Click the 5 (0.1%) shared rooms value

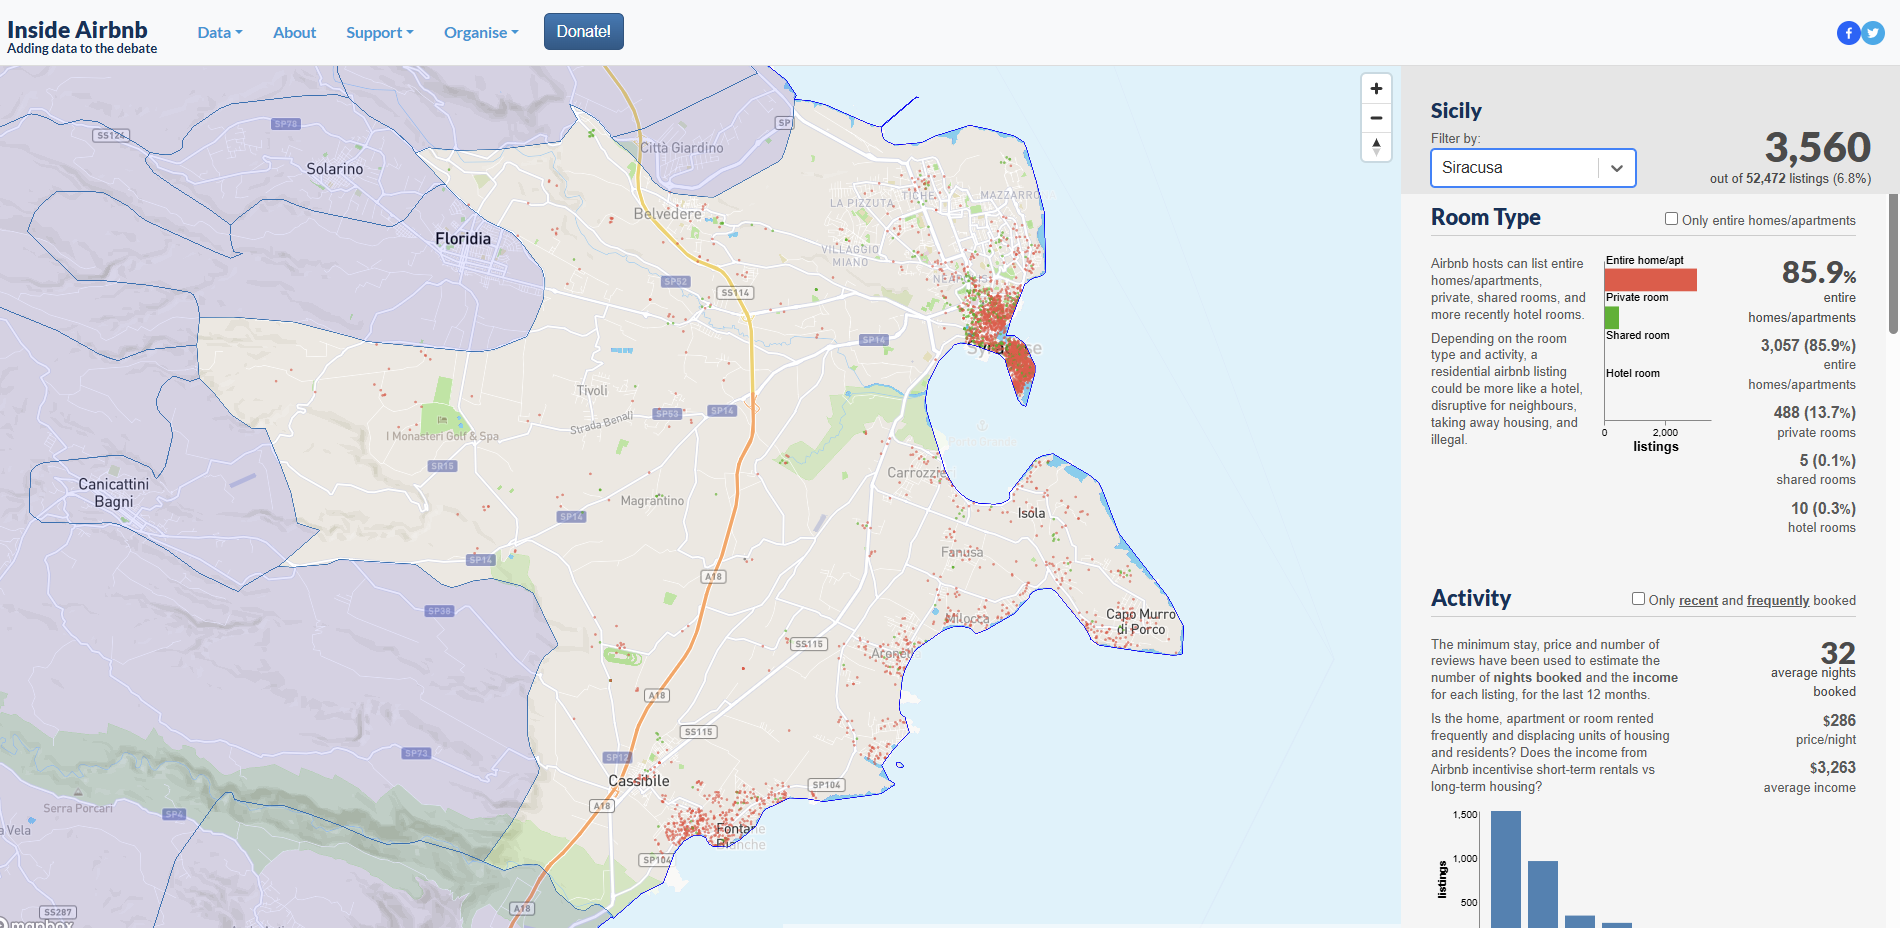click(x=1827, y=461)
